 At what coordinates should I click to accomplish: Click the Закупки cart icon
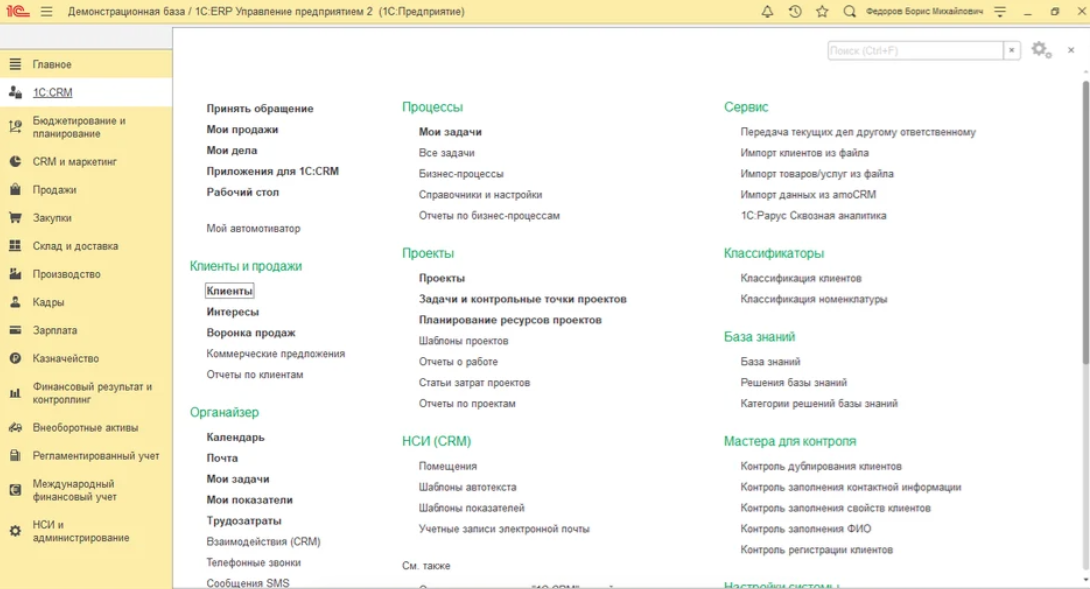click(15, 218)
